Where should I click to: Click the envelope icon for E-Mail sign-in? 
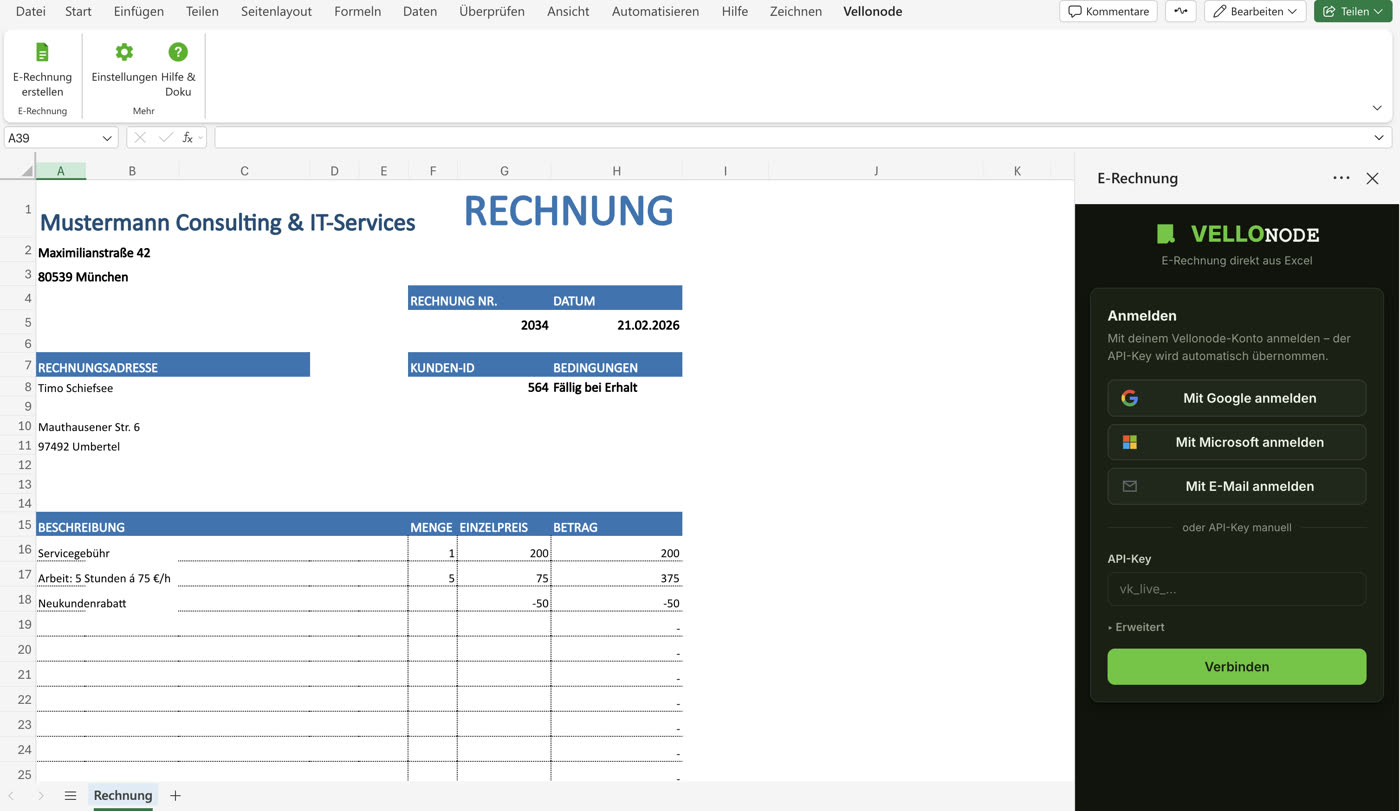1130,486
